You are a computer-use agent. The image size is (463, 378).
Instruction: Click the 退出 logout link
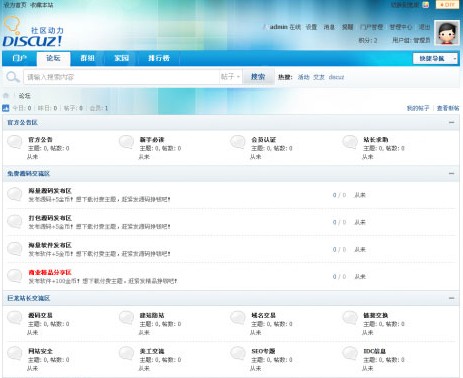424,27
